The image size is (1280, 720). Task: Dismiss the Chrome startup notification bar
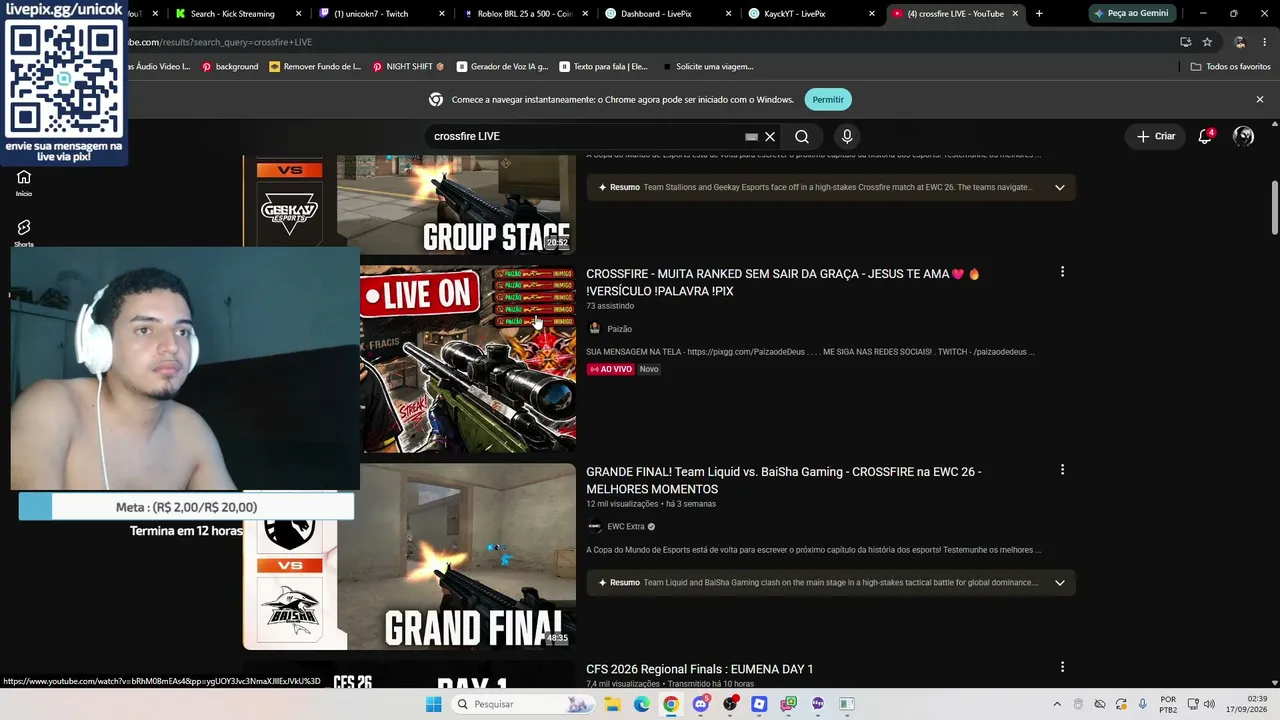1260,99
